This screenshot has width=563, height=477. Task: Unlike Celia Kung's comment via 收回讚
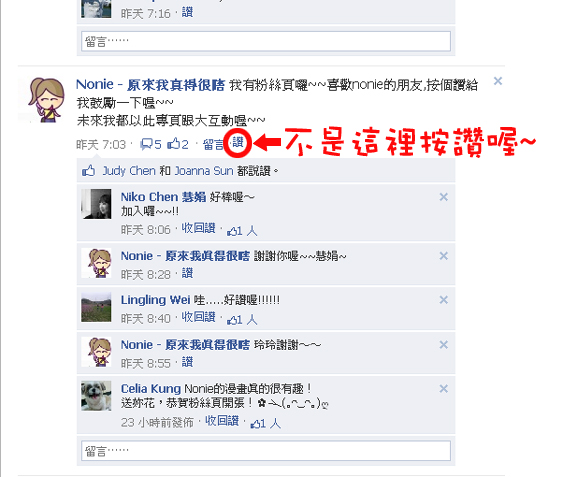(x=222, y=421)
